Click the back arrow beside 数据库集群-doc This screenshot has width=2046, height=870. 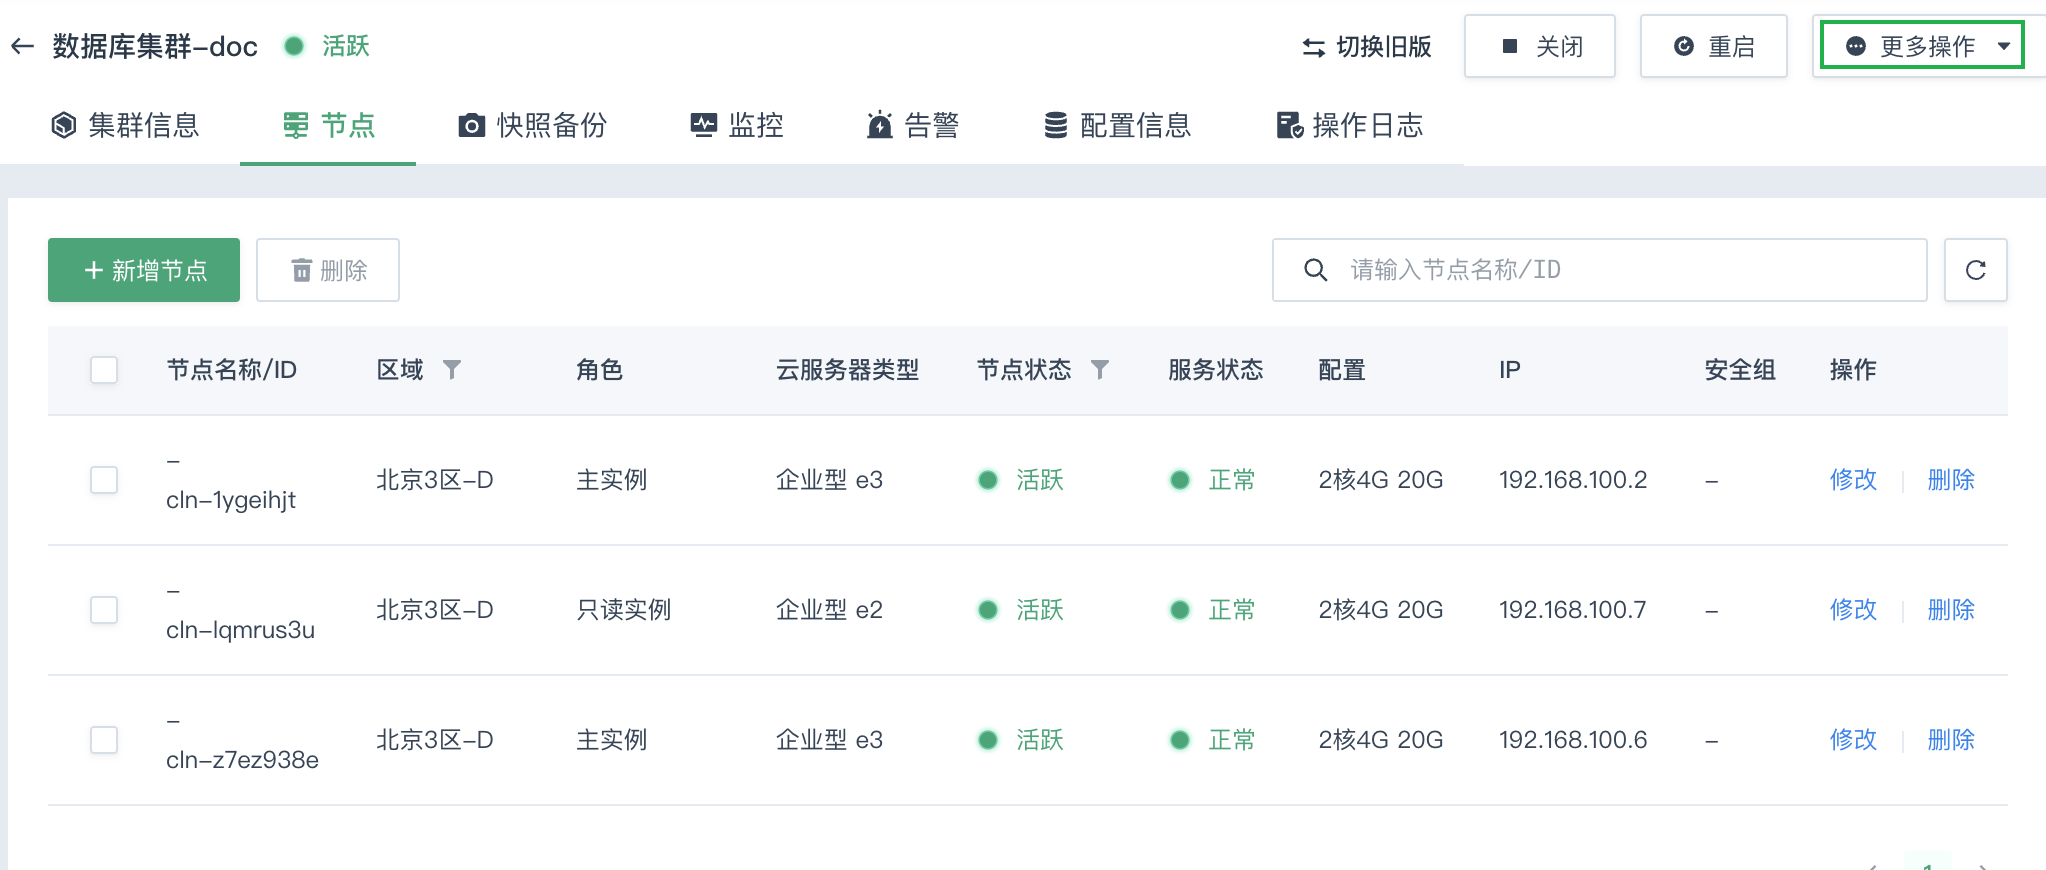(23, 46)
